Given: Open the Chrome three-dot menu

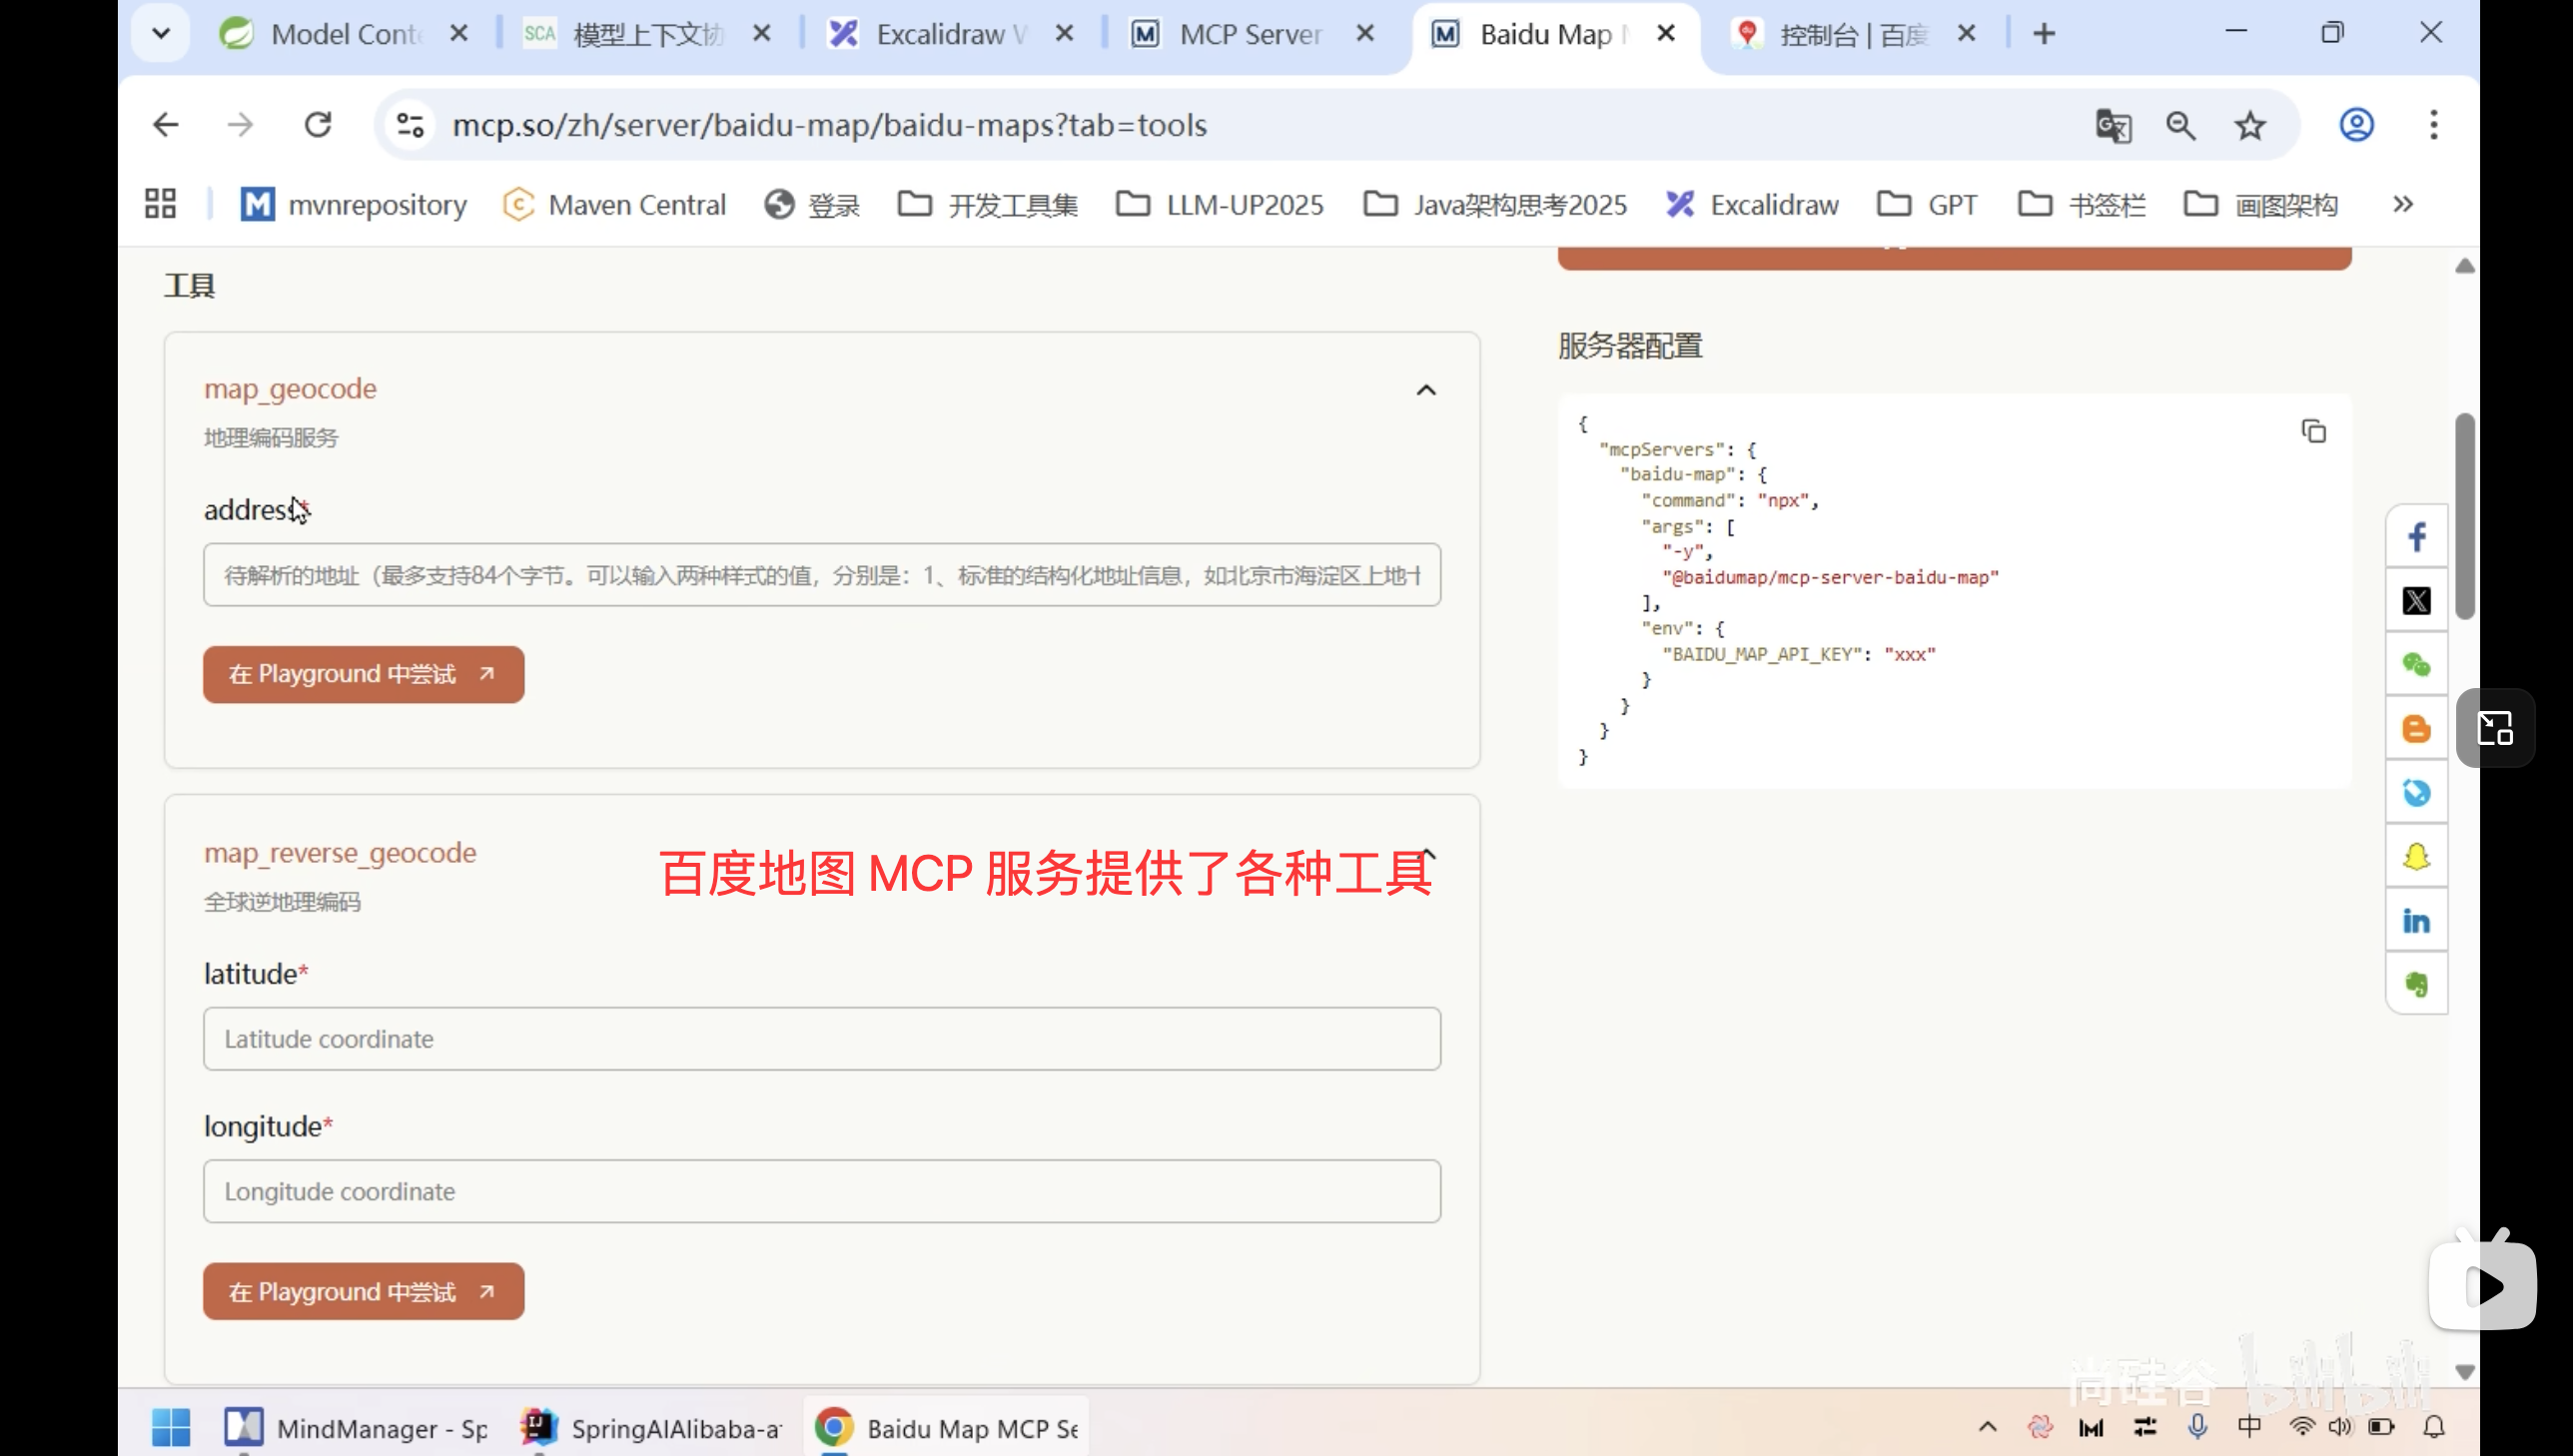Looking at the screenshot, I should [x=2434, y=124].
